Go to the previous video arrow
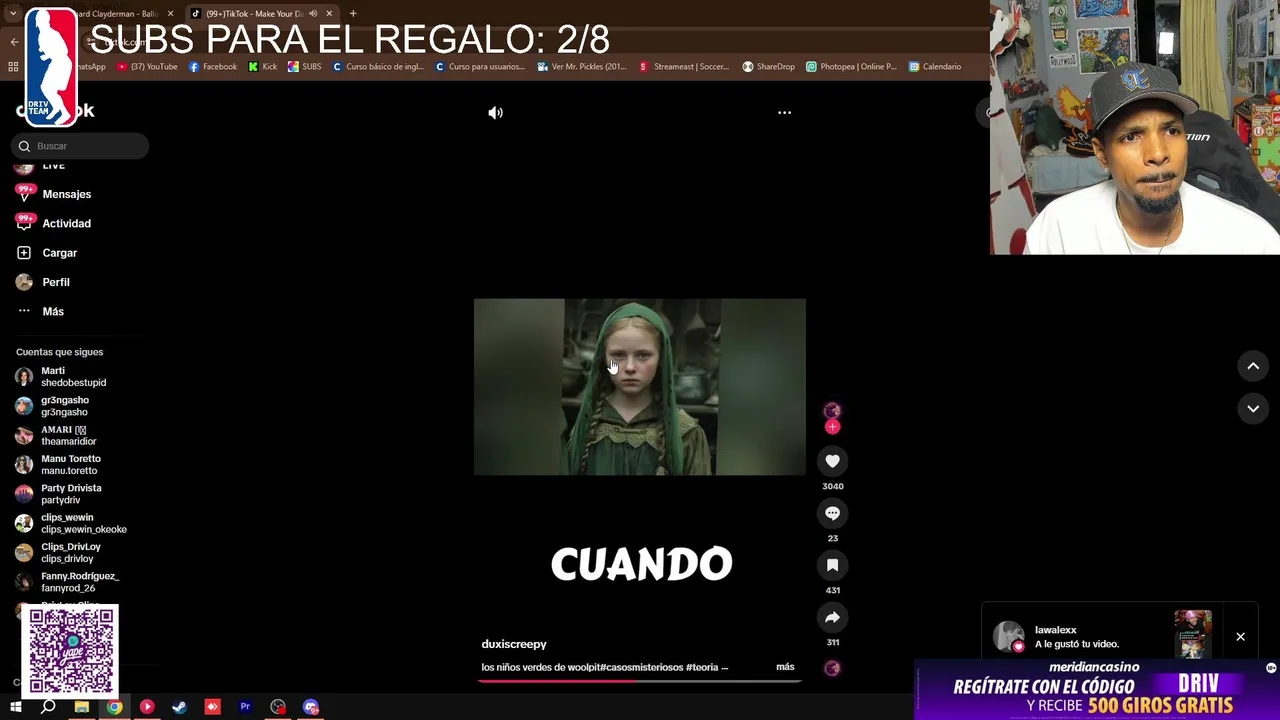Image resolution: width=1280 pixels, height=720 pixels. click(x=1253, y=367)
